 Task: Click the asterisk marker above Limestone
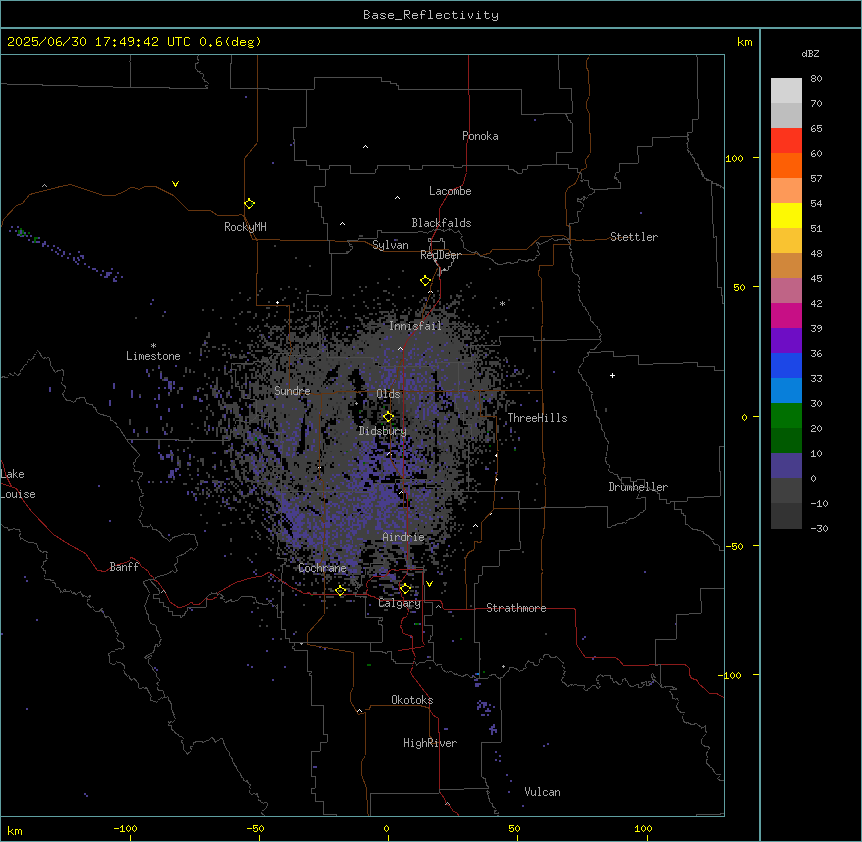[153, 346]
